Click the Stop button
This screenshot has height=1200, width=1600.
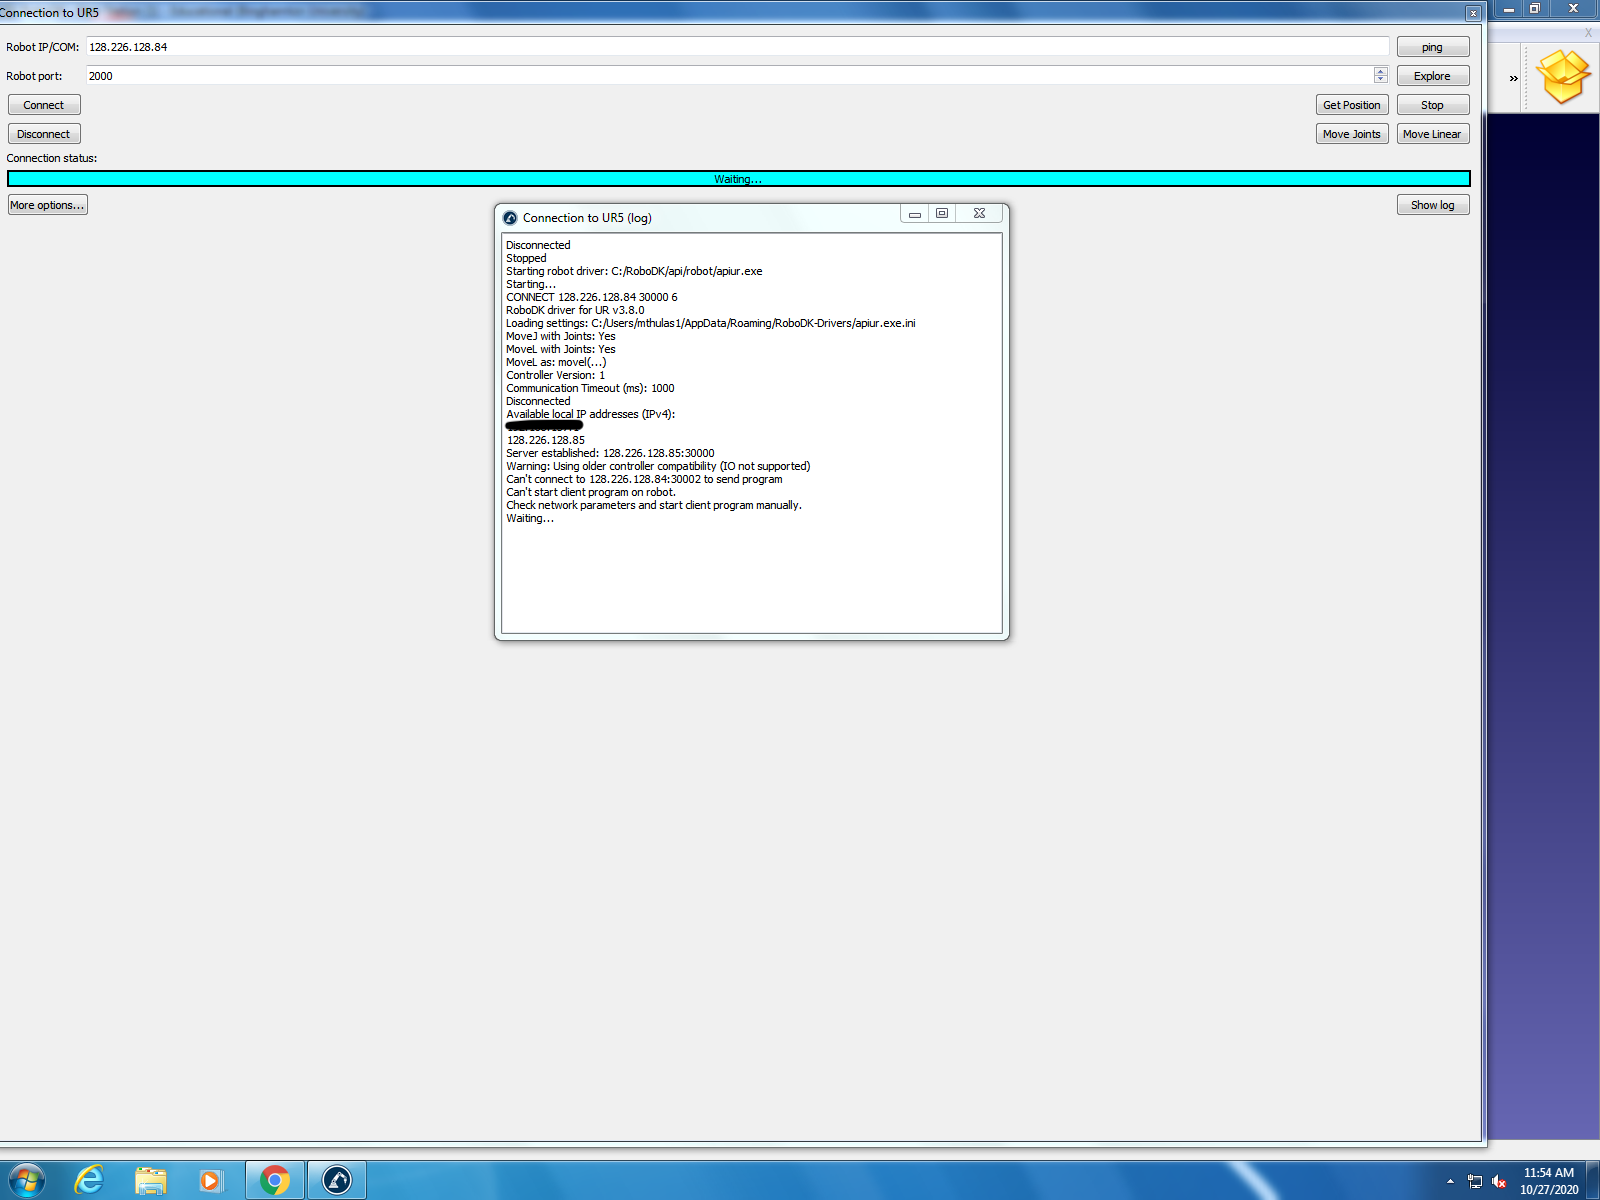click(x=1433, y=105)
